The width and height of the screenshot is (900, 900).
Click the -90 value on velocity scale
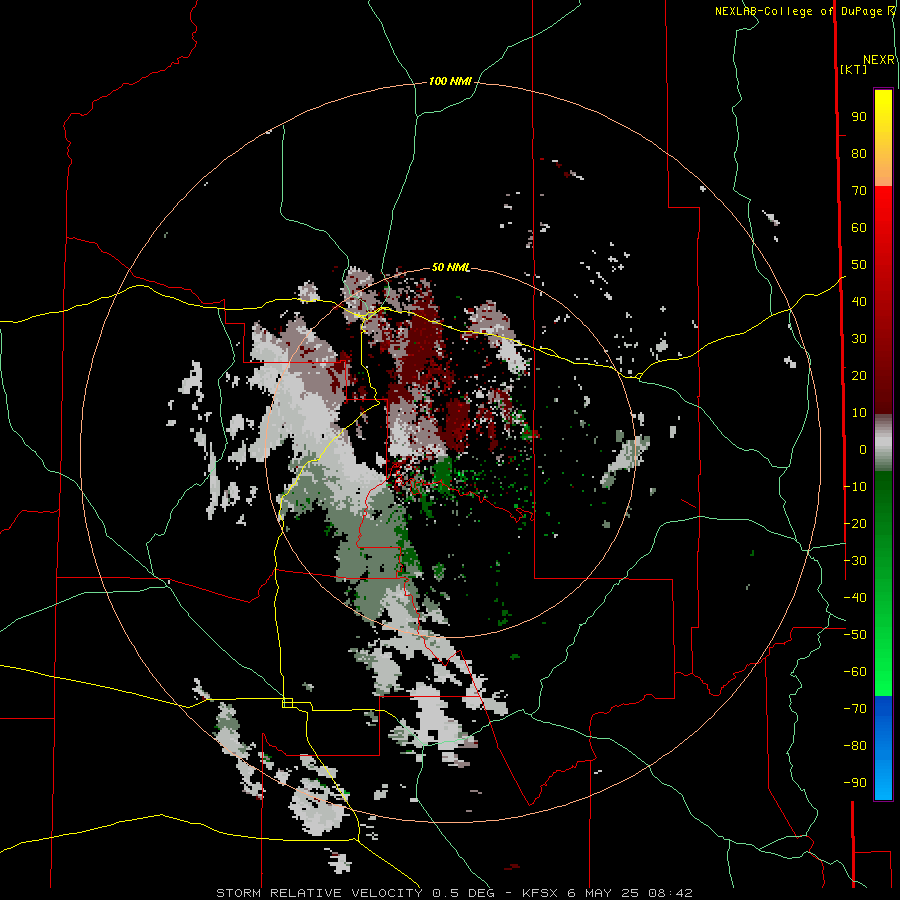(x=855, y=783)
